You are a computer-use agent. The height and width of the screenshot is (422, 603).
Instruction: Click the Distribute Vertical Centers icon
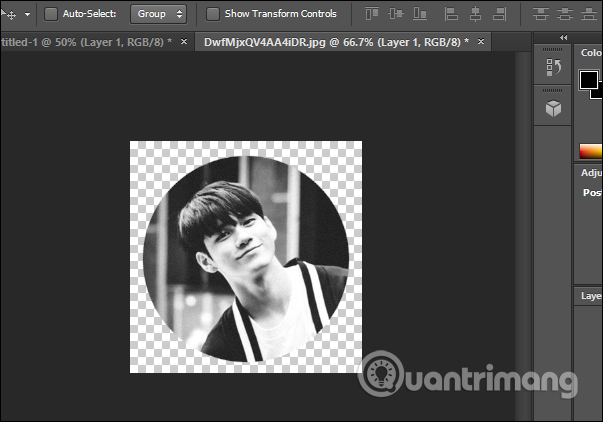565,14
